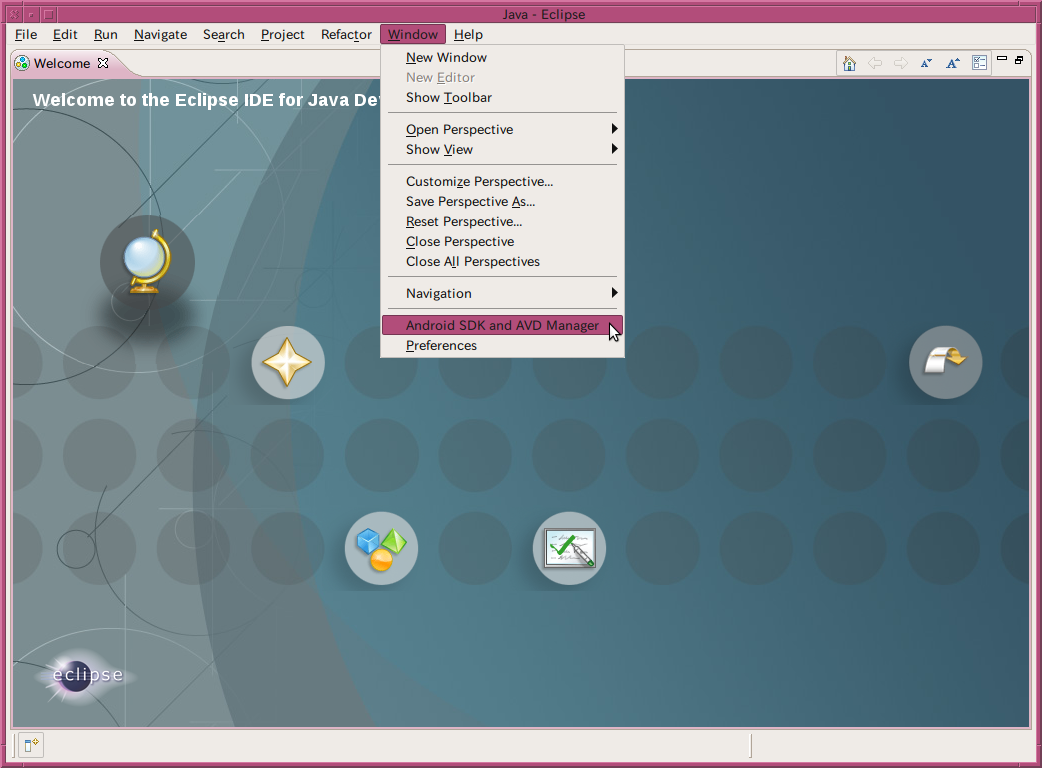Screen dimensions: 1042x768
Task: Click the navigate back arrow icon
Action: coord(875,63)
